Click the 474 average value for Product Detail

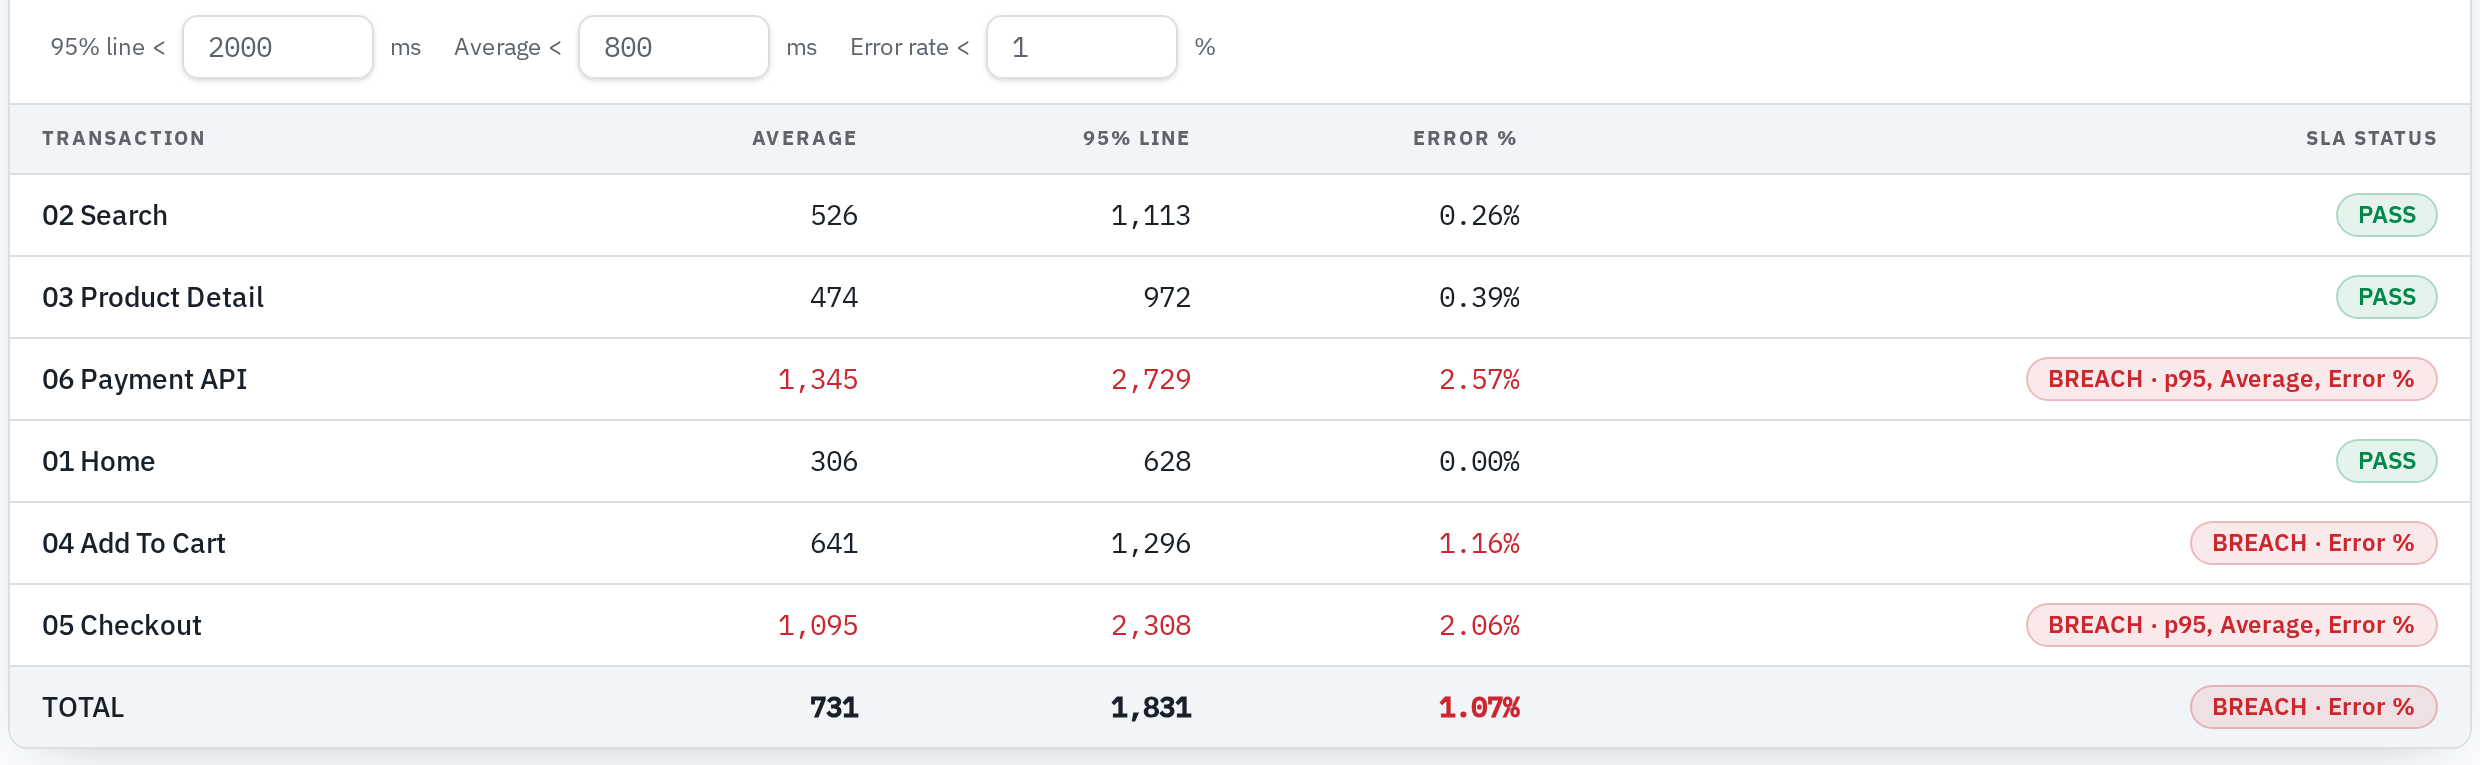pyautogui.click(x=834, y=298)
